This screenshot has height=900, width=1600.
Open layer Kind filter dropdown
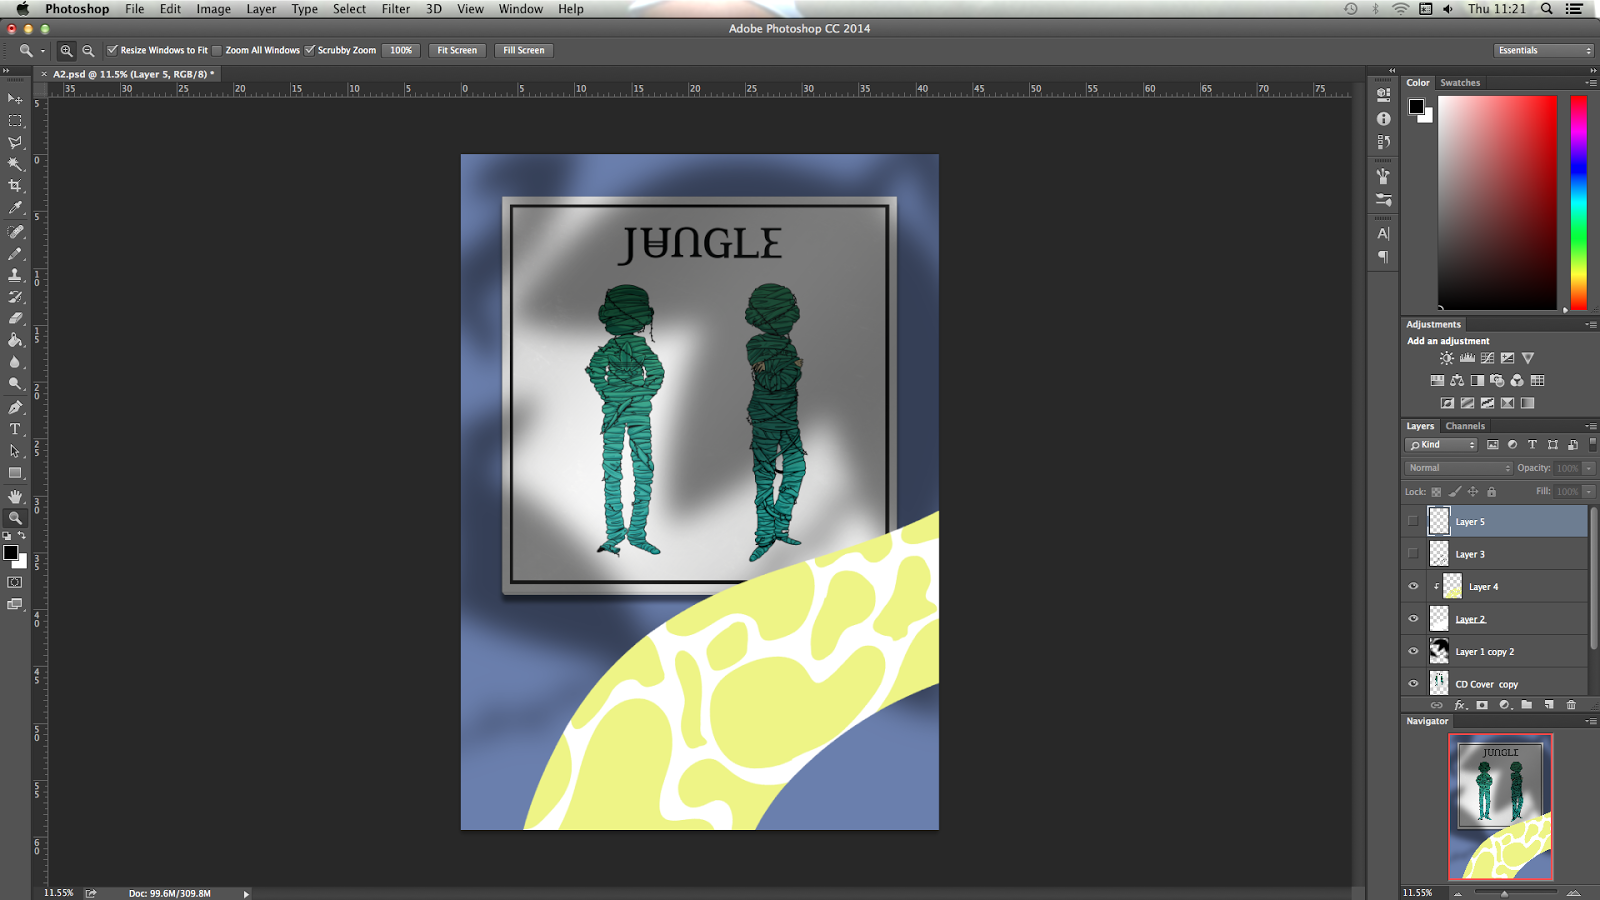pyautogui.click(x=1441, y=445)
